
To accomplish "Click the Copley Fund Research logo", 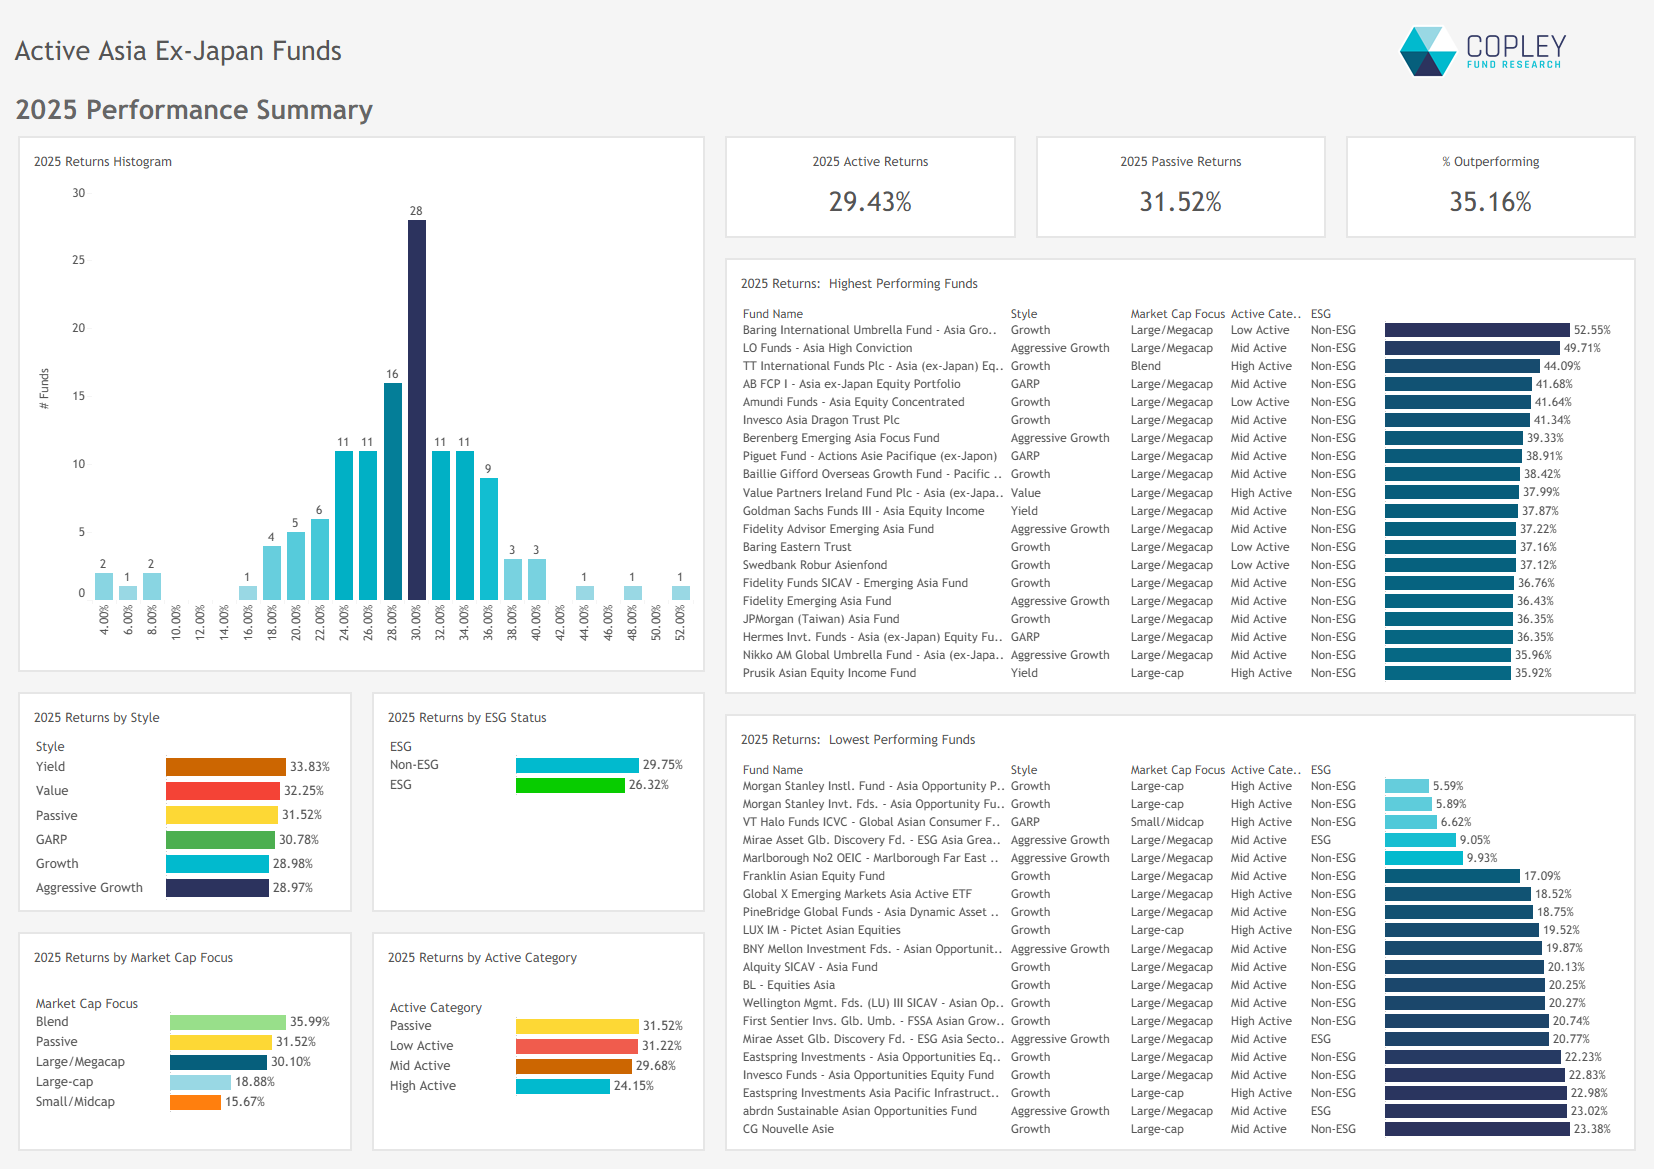I will coord(1483,51).
